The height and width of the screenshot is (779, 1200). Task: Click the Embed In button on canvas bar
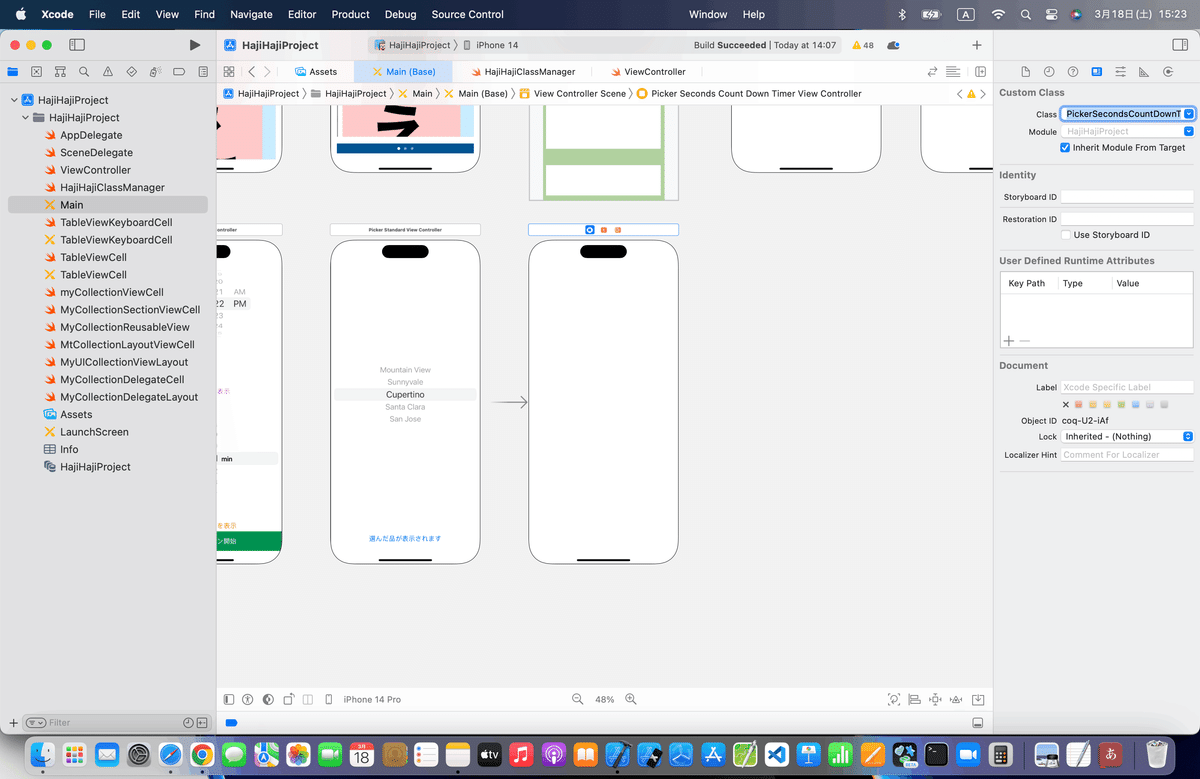[978, 699]
